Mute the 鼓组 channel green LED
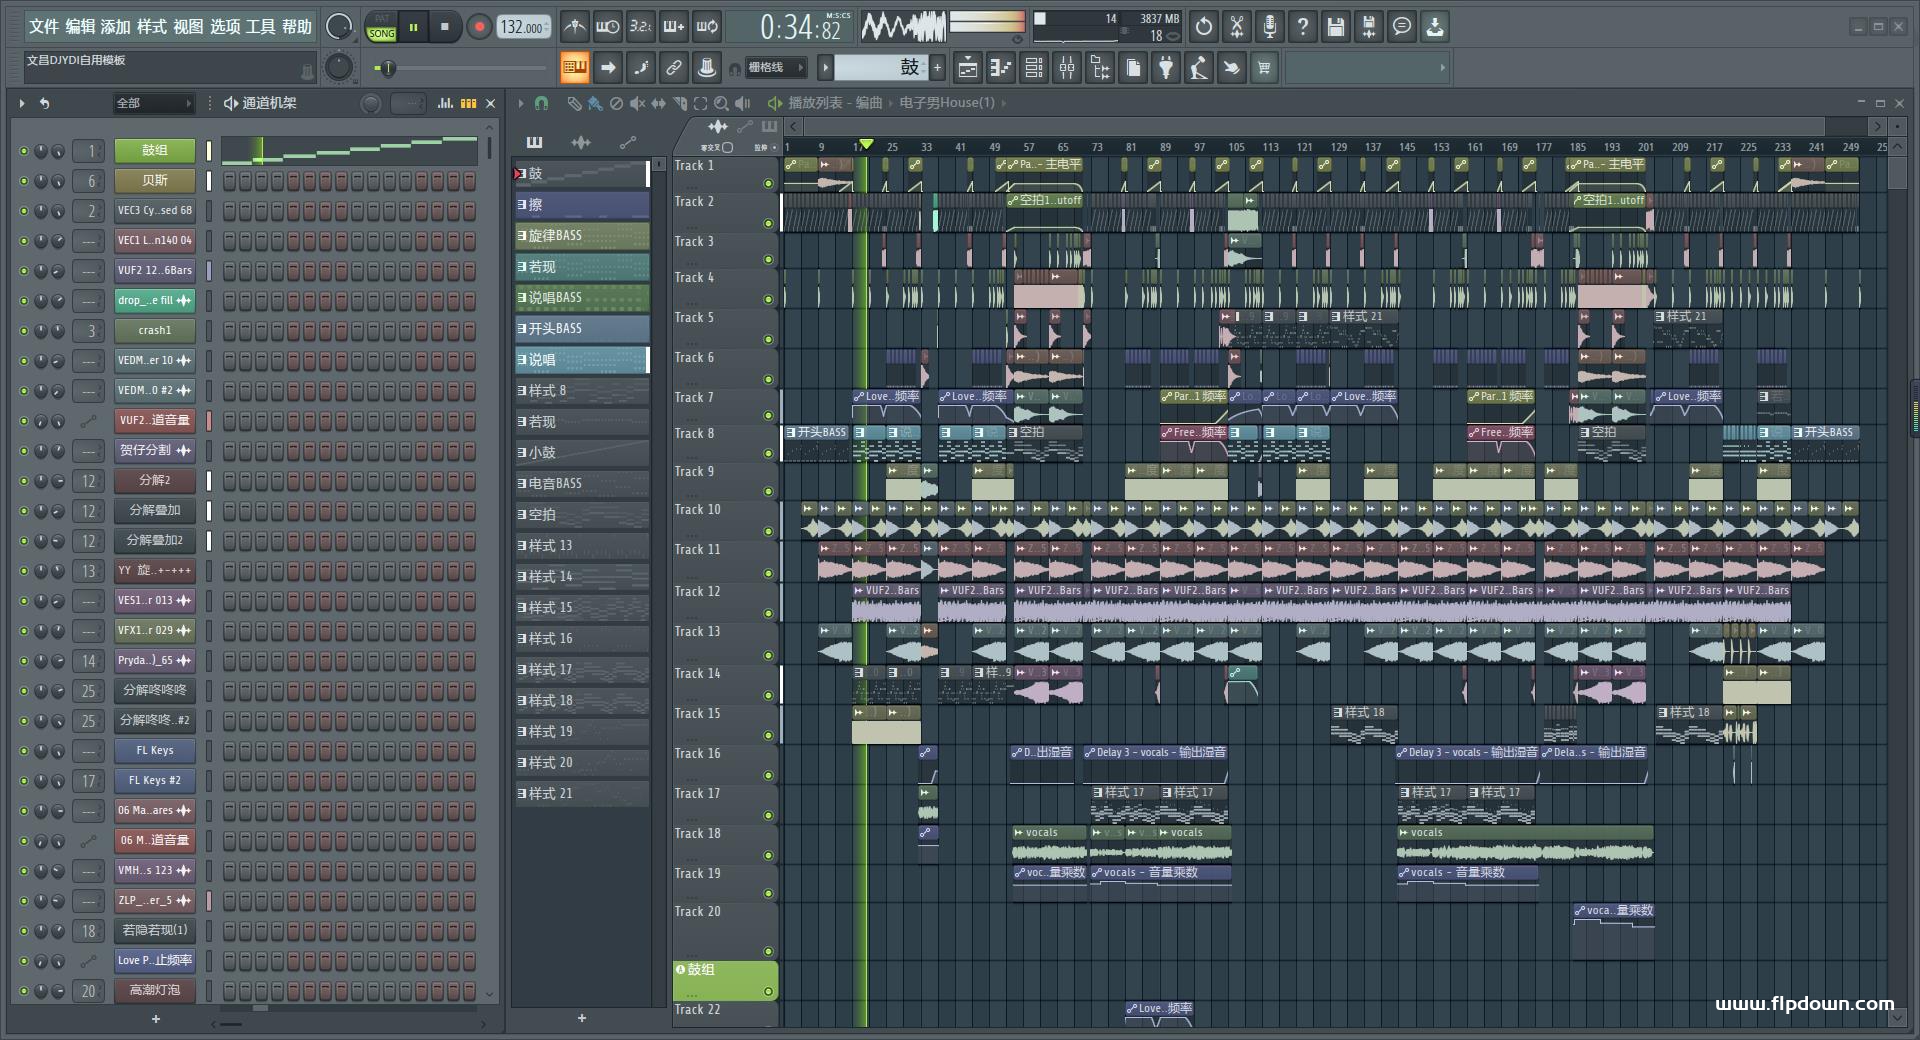 click(24, 151)
